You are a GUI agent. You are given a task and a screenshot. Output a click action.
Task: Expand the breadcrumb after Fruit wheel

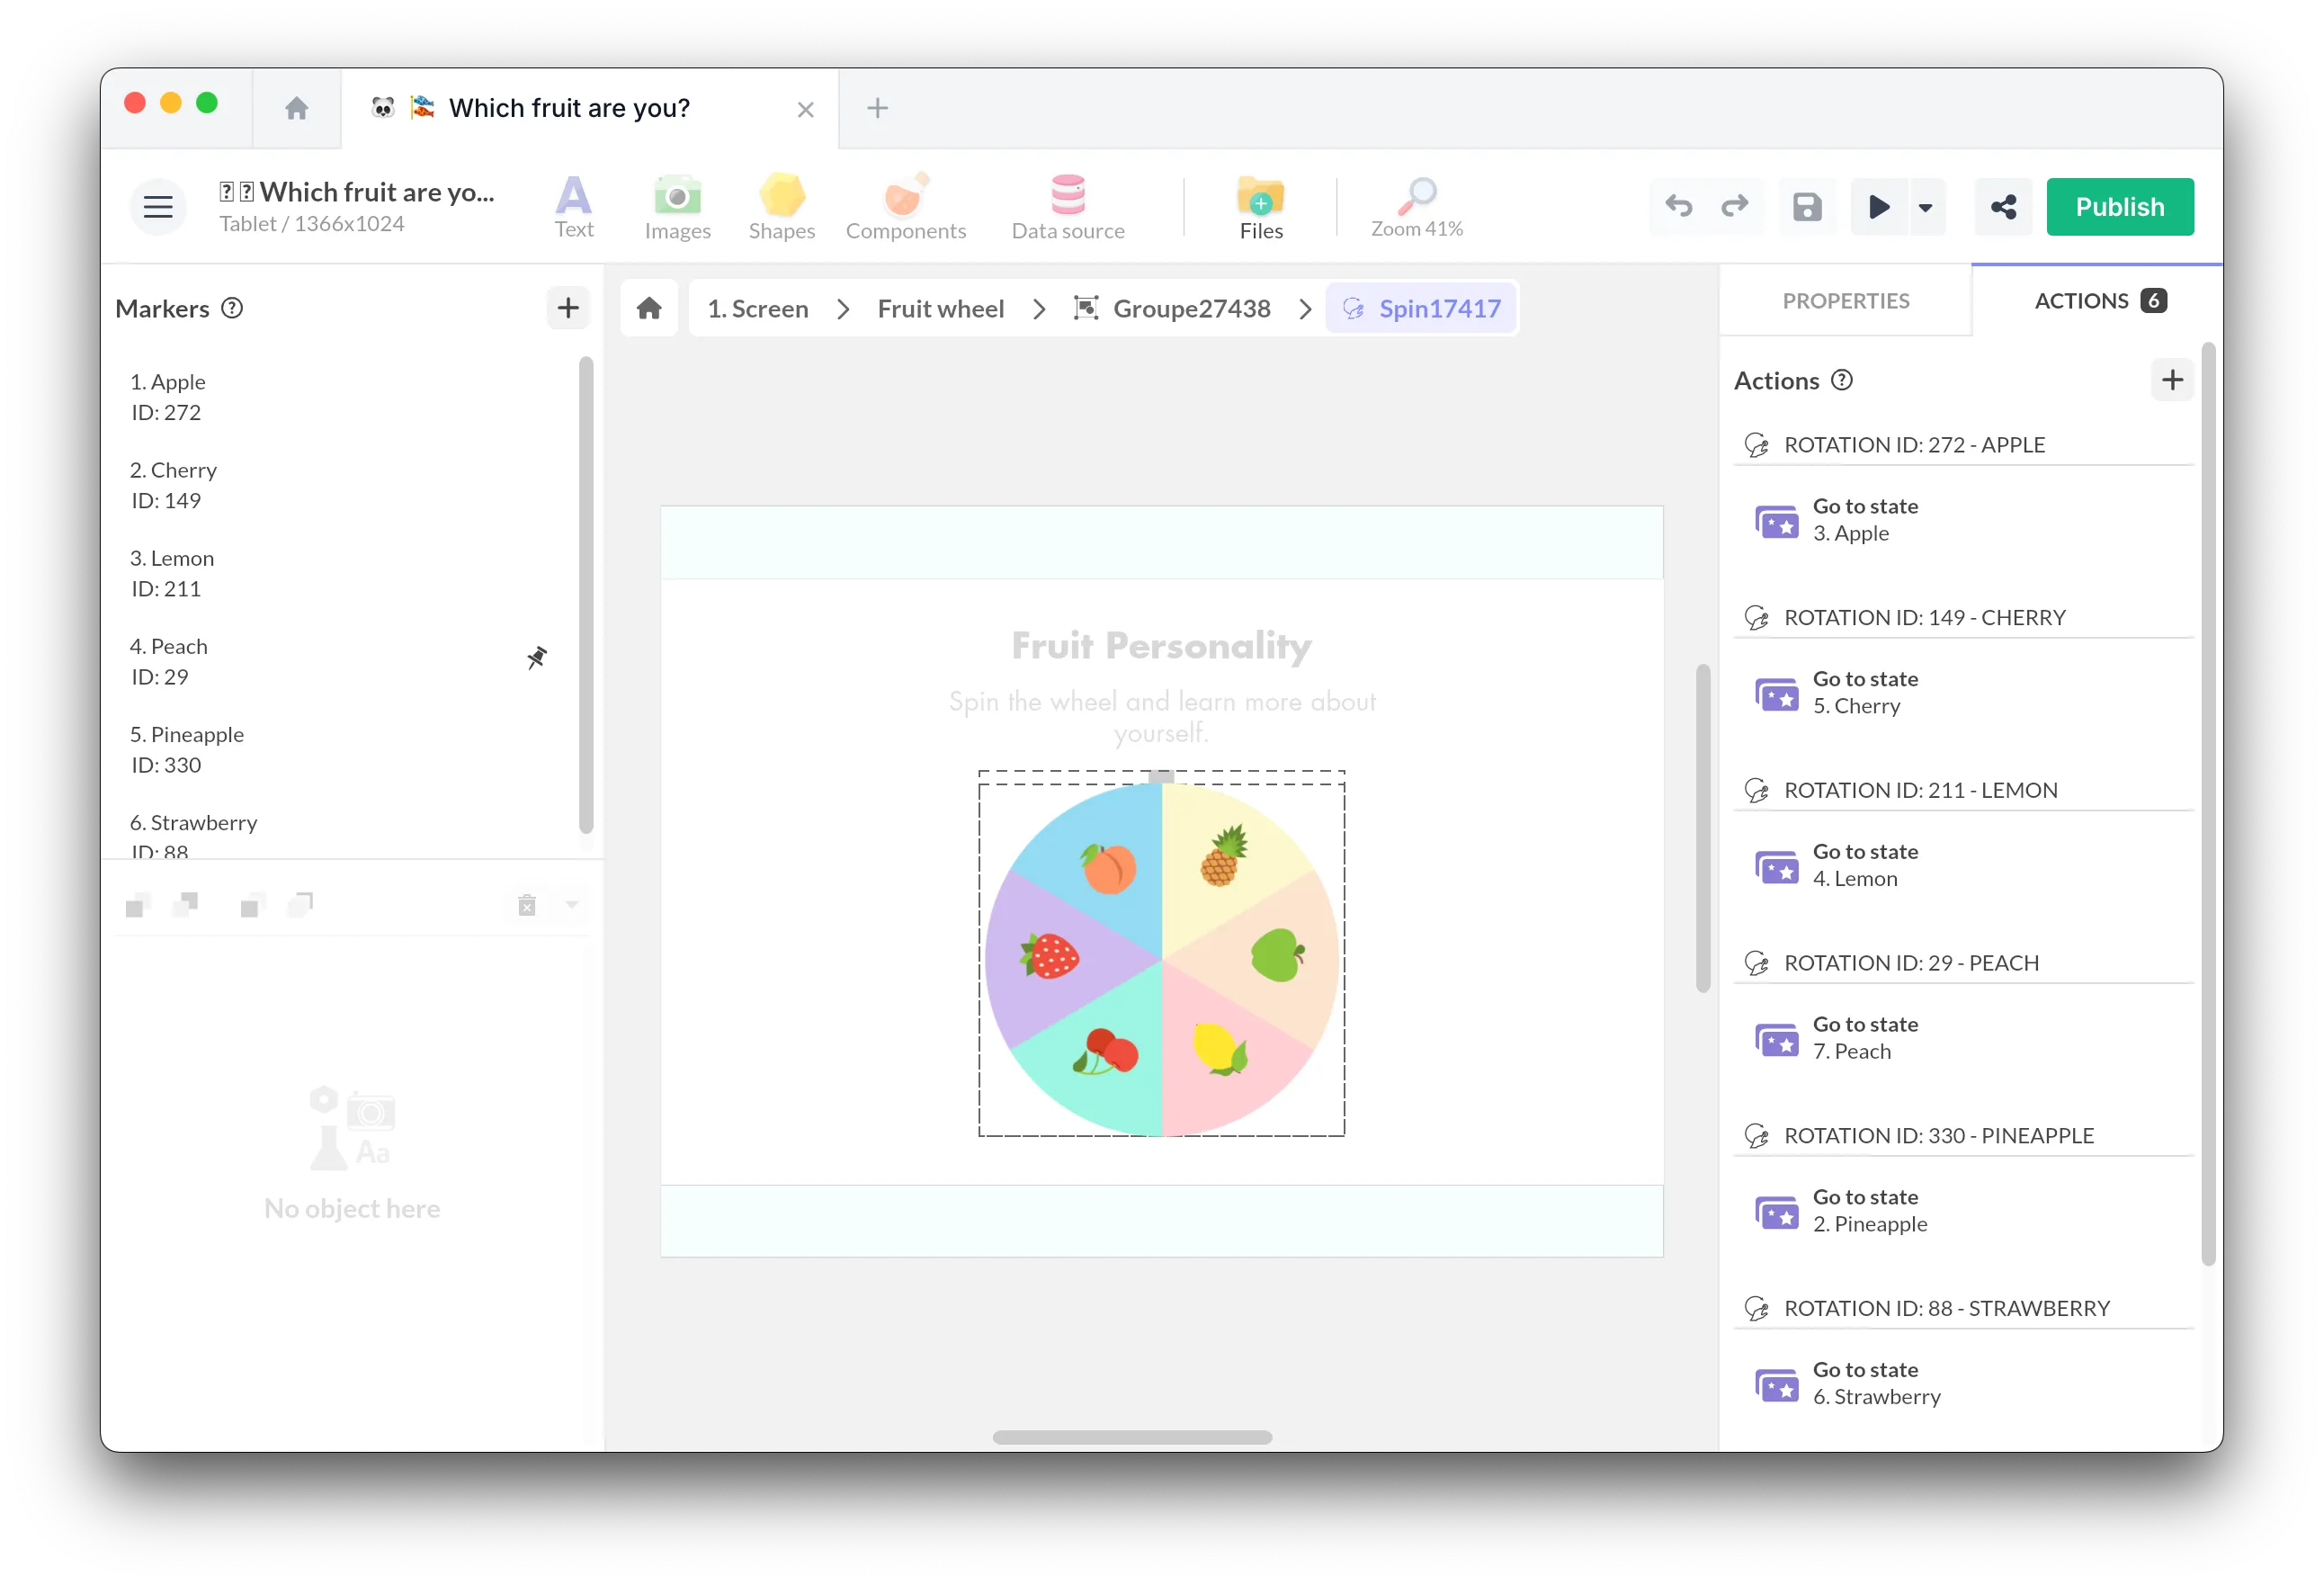(1038, 309)
